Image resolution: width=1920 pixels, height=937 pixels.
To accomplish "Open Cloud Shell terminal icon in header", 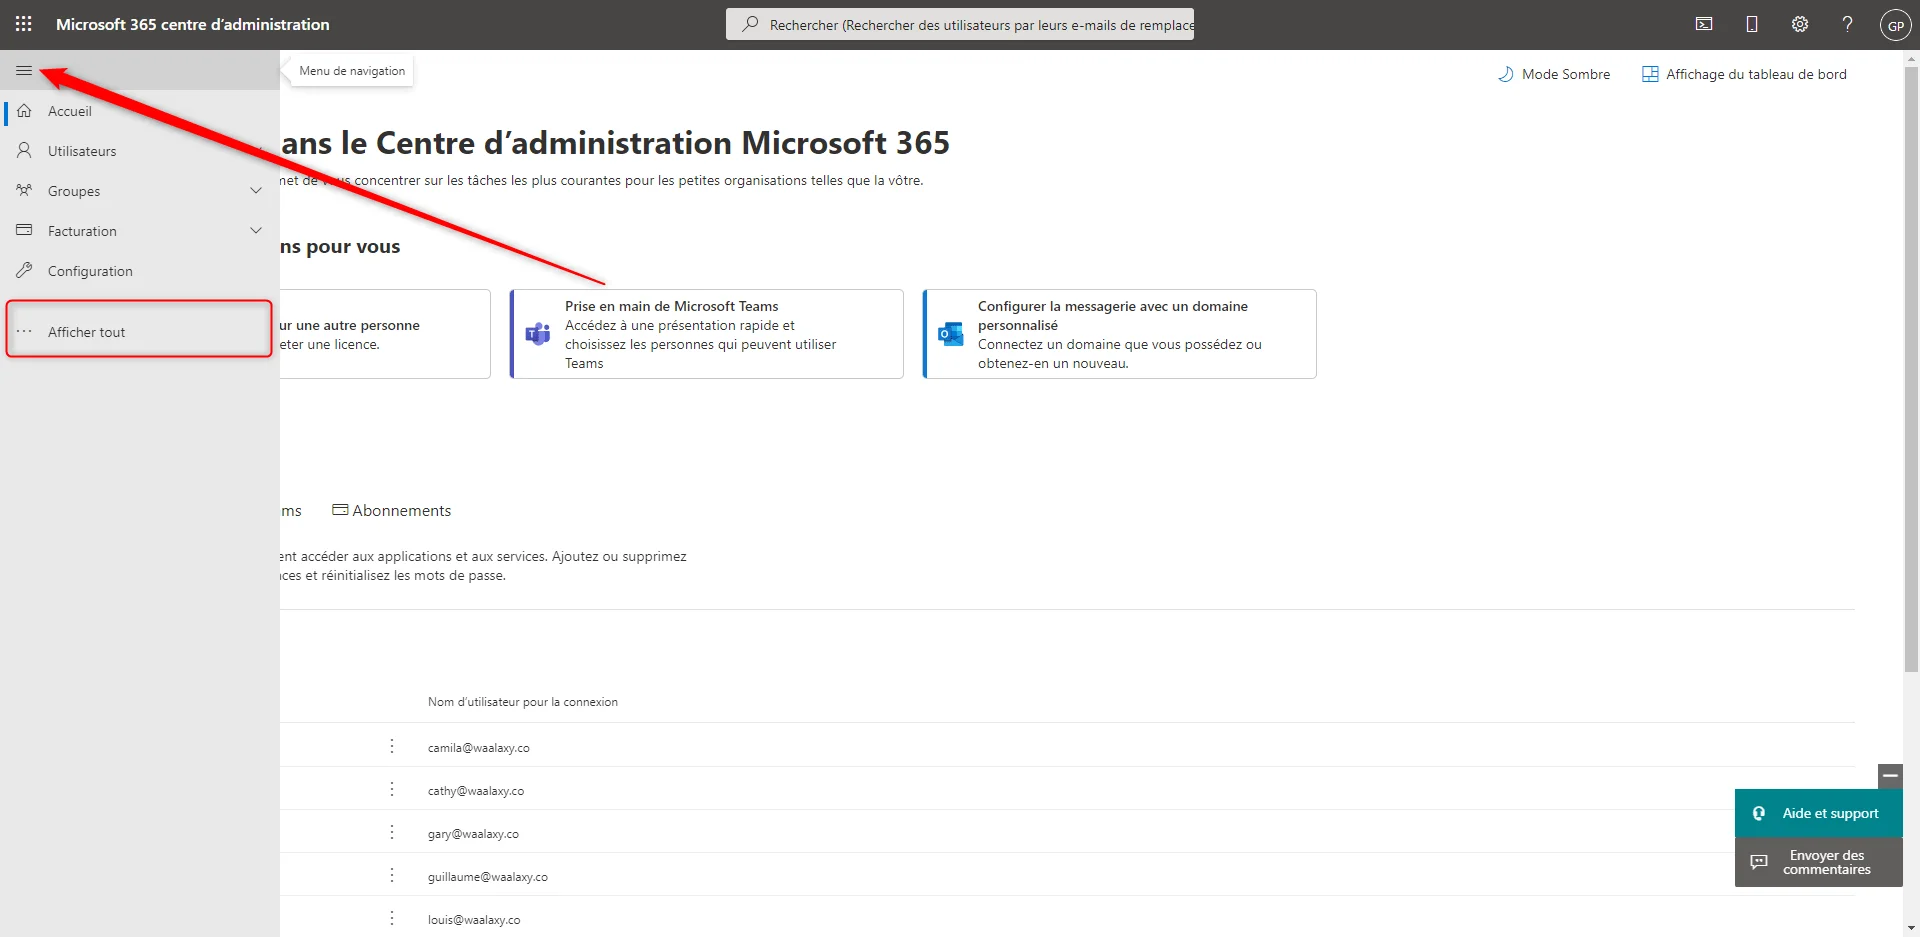I will click(x=1704, y=24).
